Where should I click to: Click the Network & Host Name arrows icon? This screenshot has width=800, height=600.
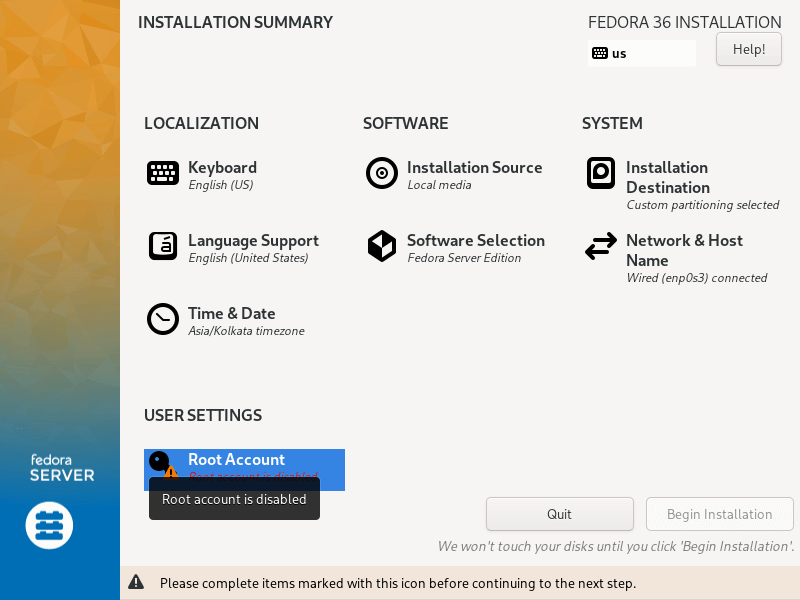601,246
